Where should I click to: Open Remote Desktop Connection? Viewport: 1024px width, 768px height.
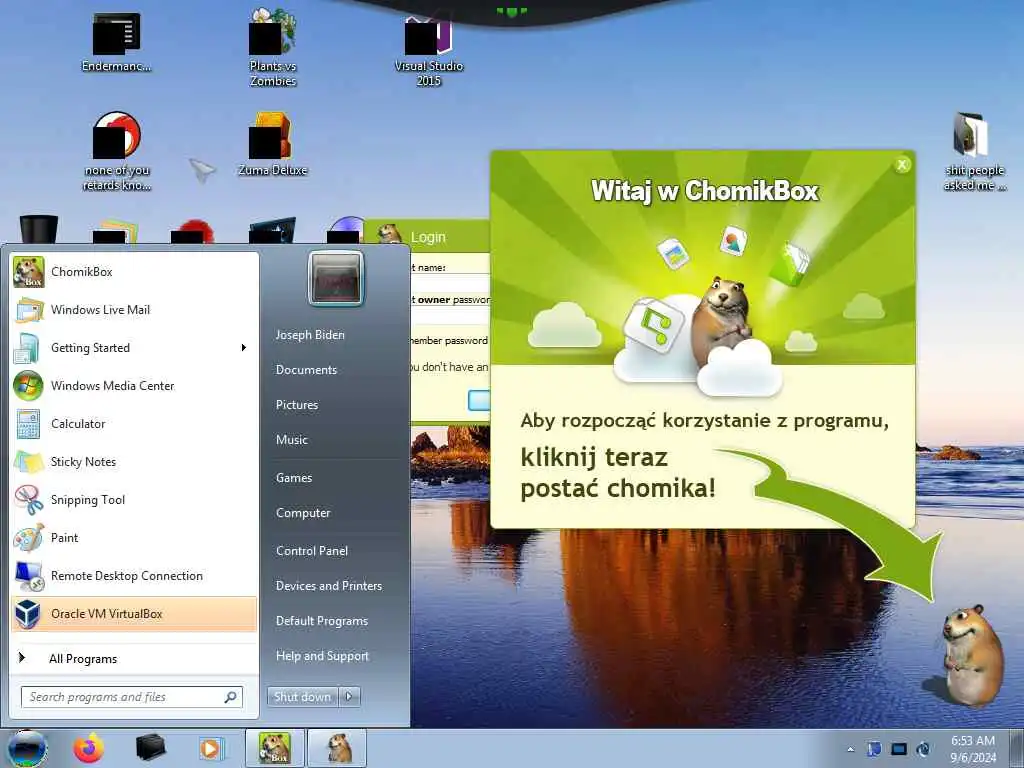click(x=135, y=575)
